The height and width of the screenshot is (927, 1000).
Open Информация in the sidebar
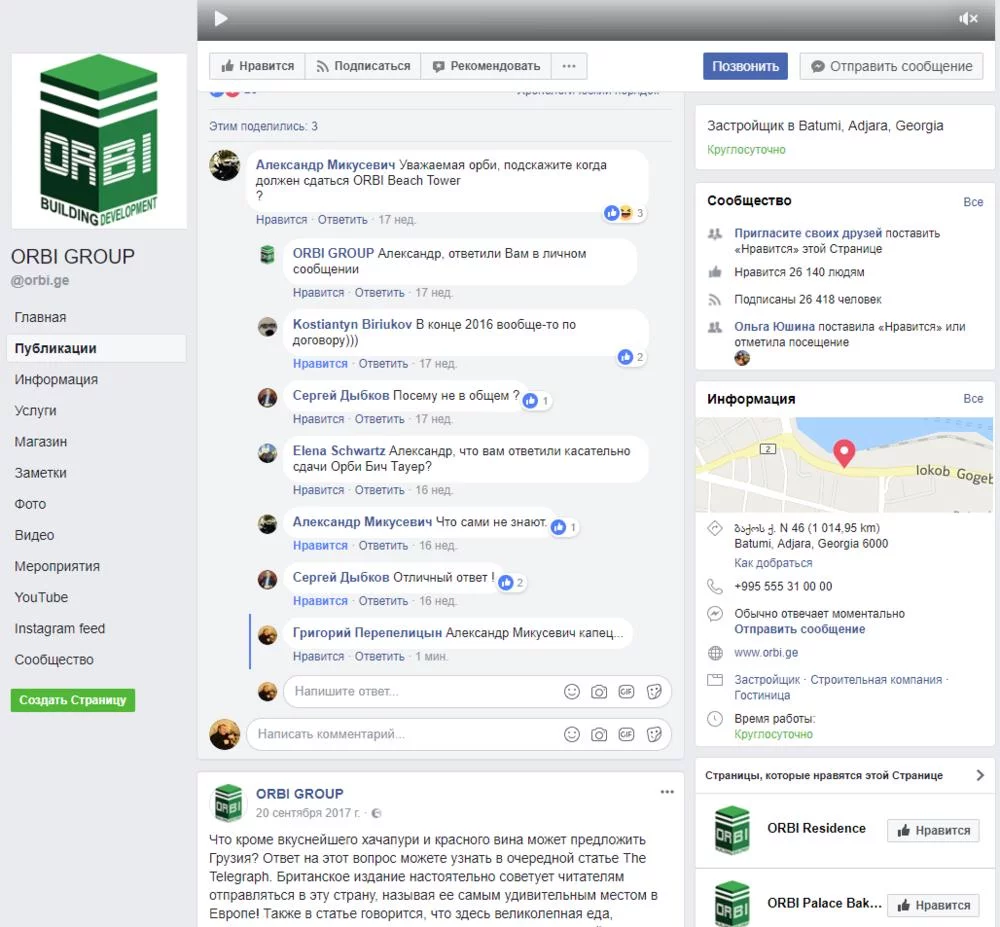(x=56, y=380)
